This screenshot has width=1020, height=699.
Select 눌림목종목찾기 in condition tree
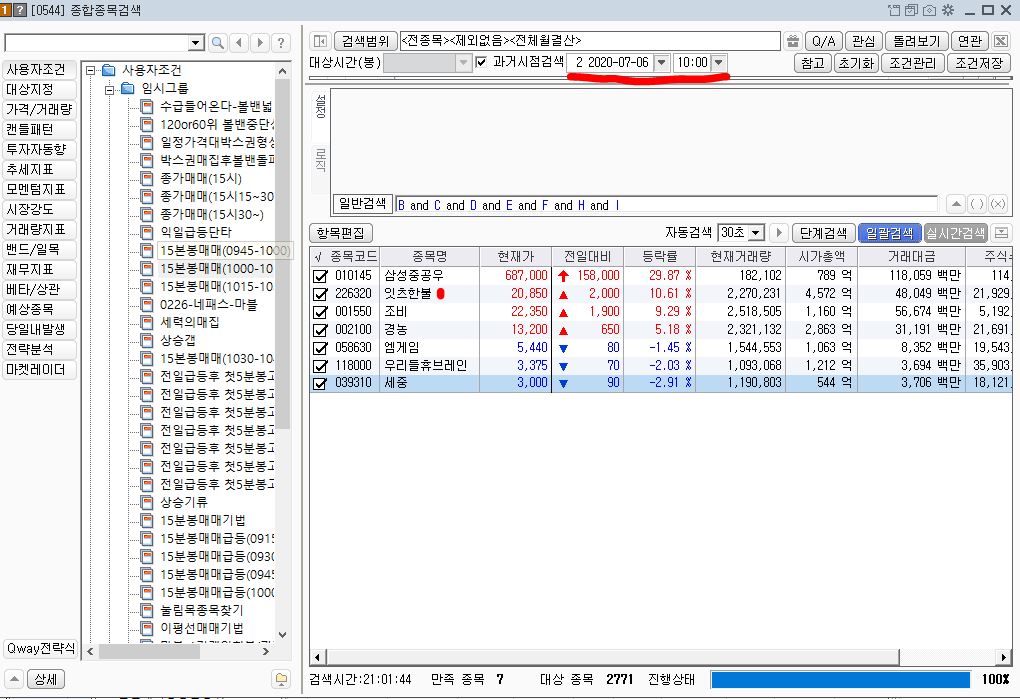pyautogui.click(x=202, y=610)
